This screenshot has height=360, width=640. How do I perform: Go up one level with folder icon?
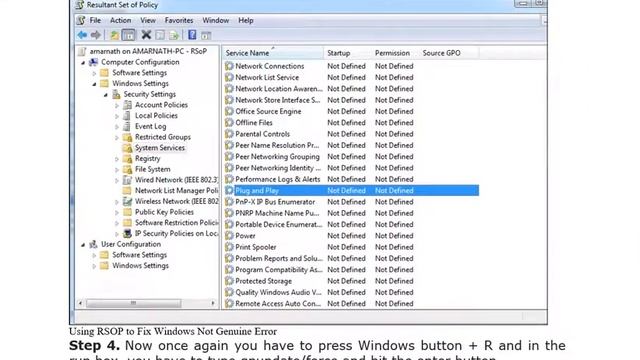[x=115, y=35]
